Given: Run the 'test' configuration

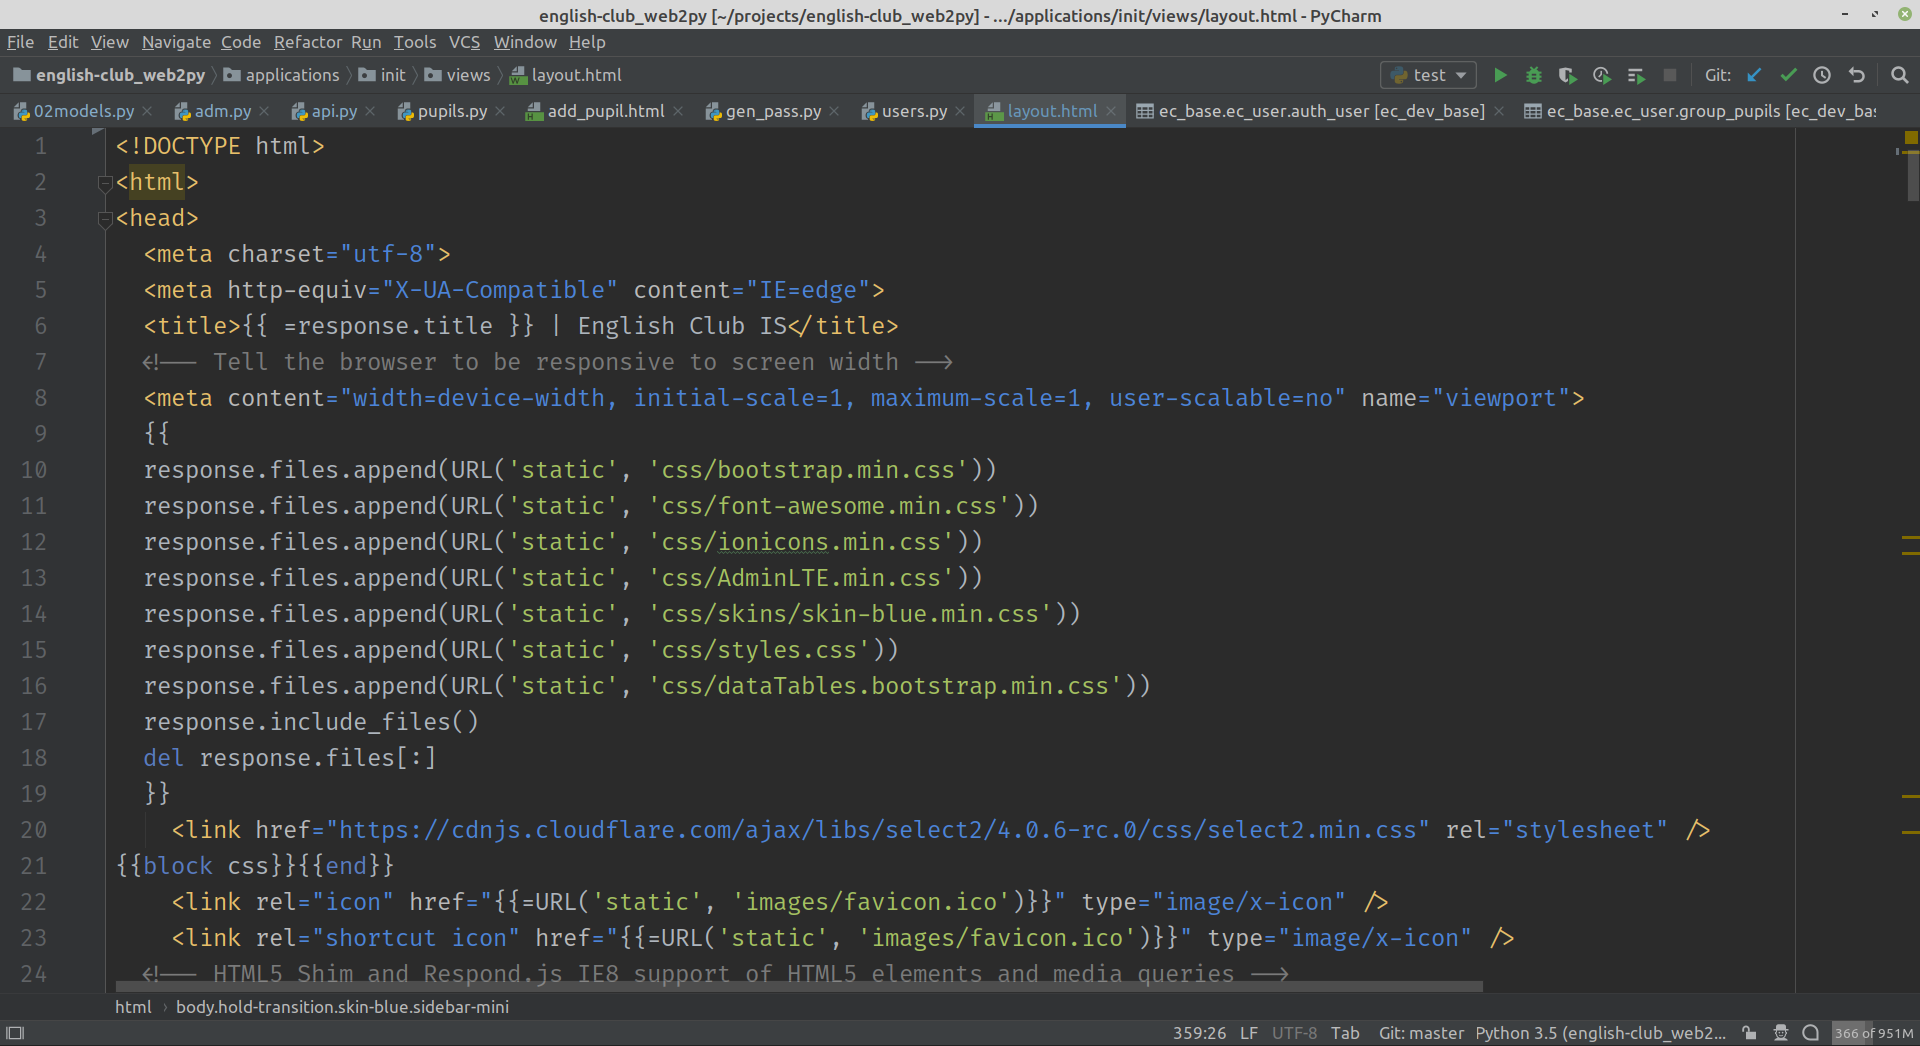Looking at the screenshot, I should [1500, 75].
